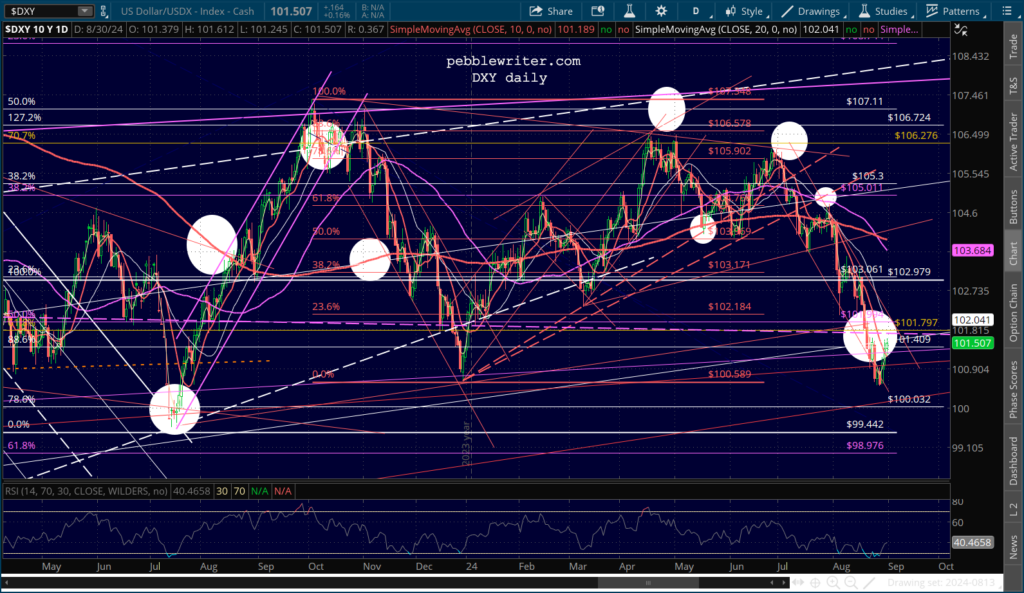Viewport: 1024px width, 593px height.
Task: Click the far-left scroll arrow at bottom
Action: click(x=7, y=583)
